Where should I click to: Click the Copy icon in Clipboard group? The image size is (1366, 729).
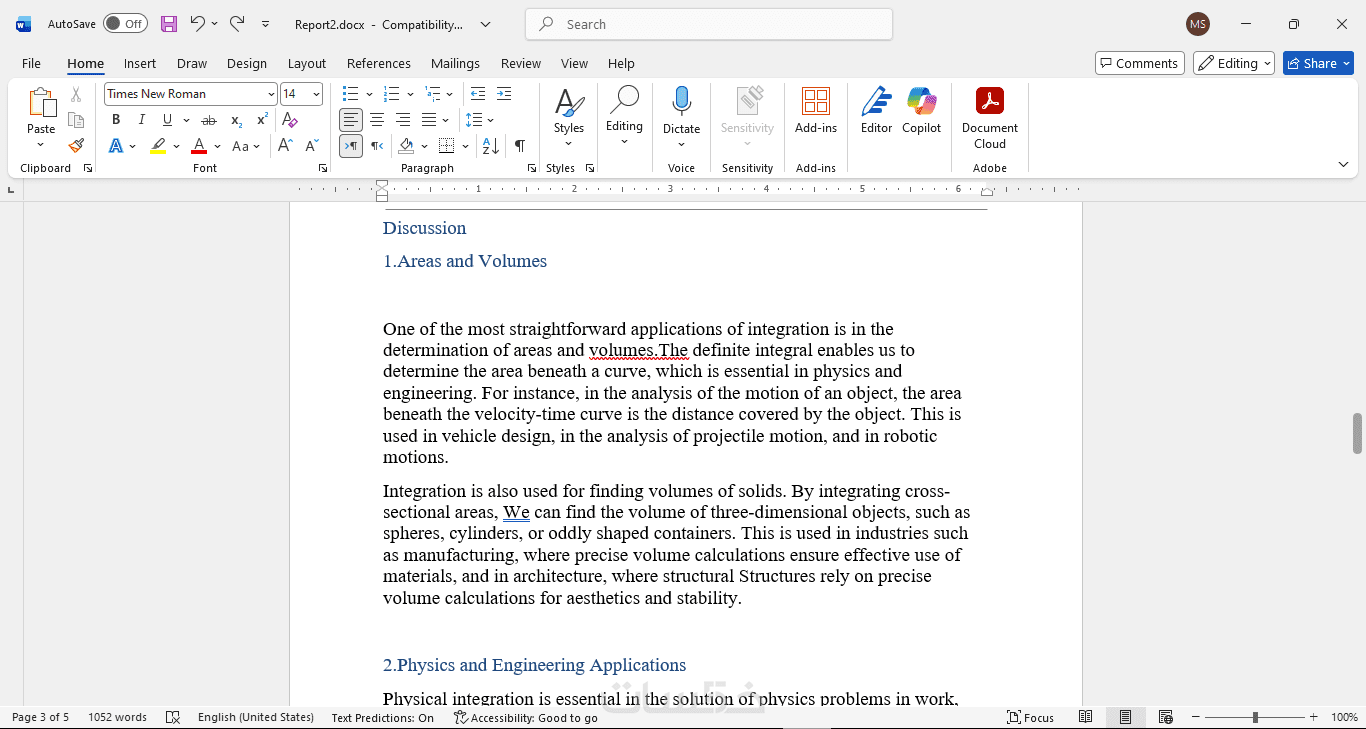pos(76,120)
